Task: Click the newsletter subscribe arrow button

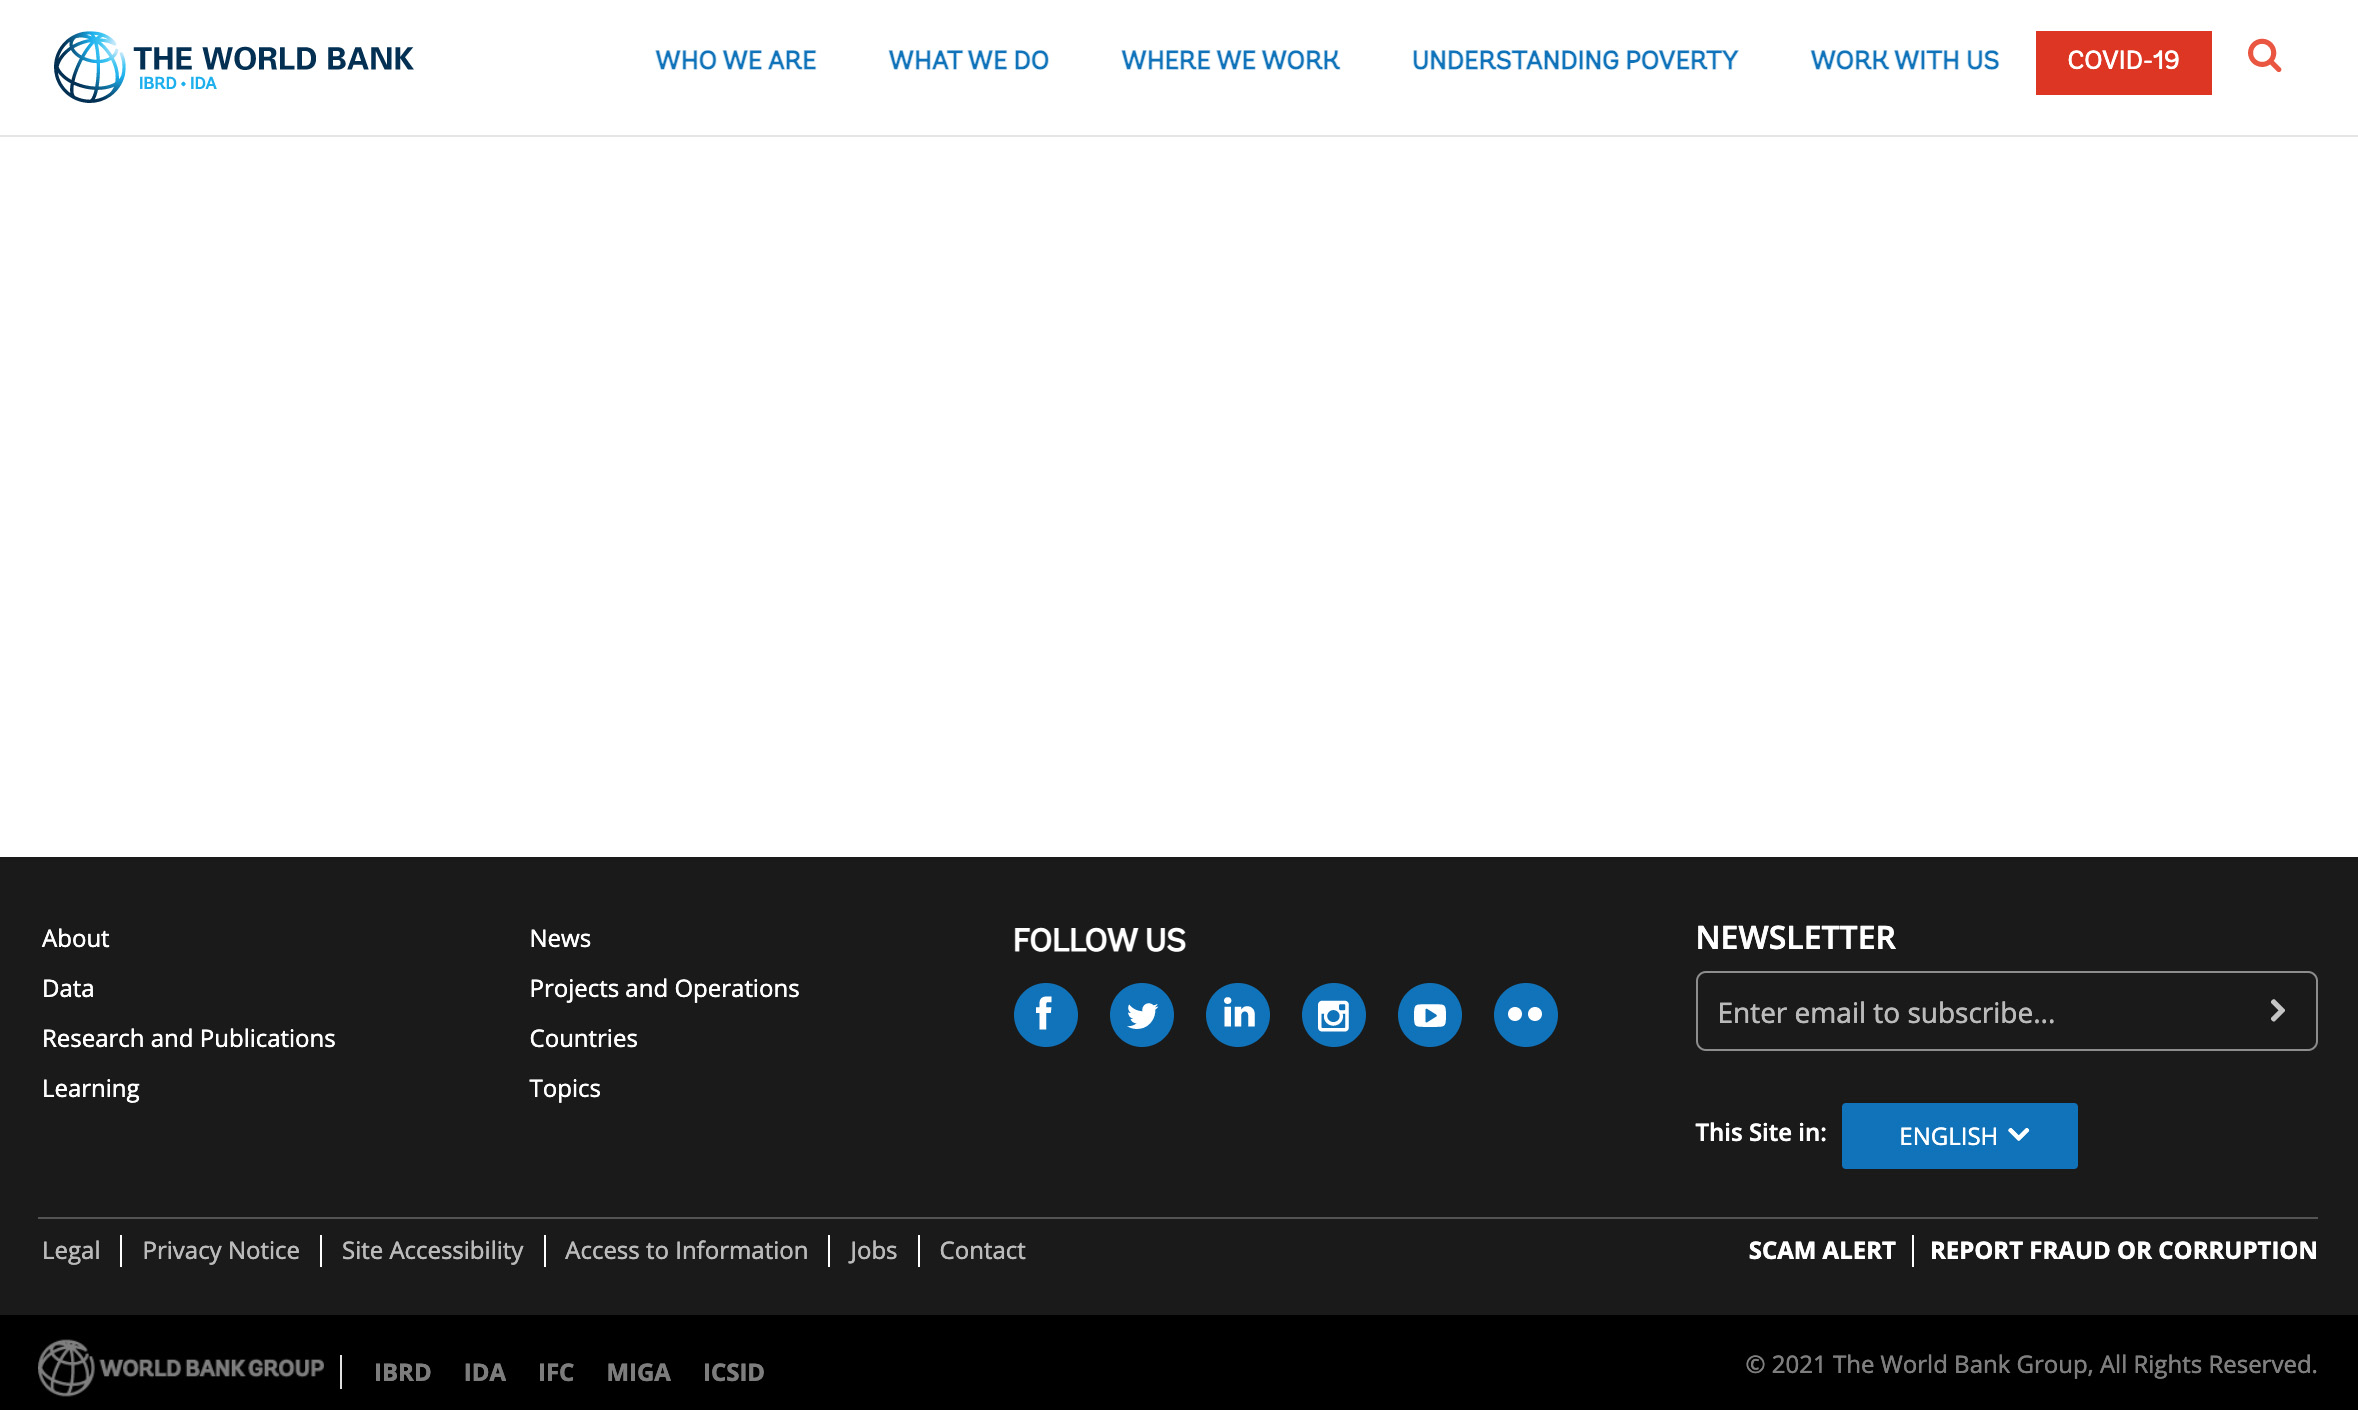Action: pos(2277,1010)
